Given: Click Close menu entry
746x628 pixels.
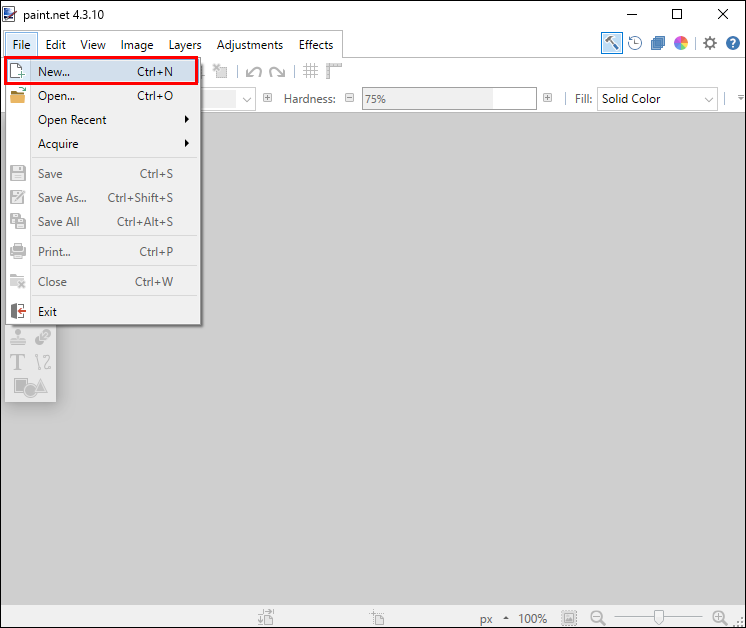Looking at the screenshot, I should tap(101, 282).
